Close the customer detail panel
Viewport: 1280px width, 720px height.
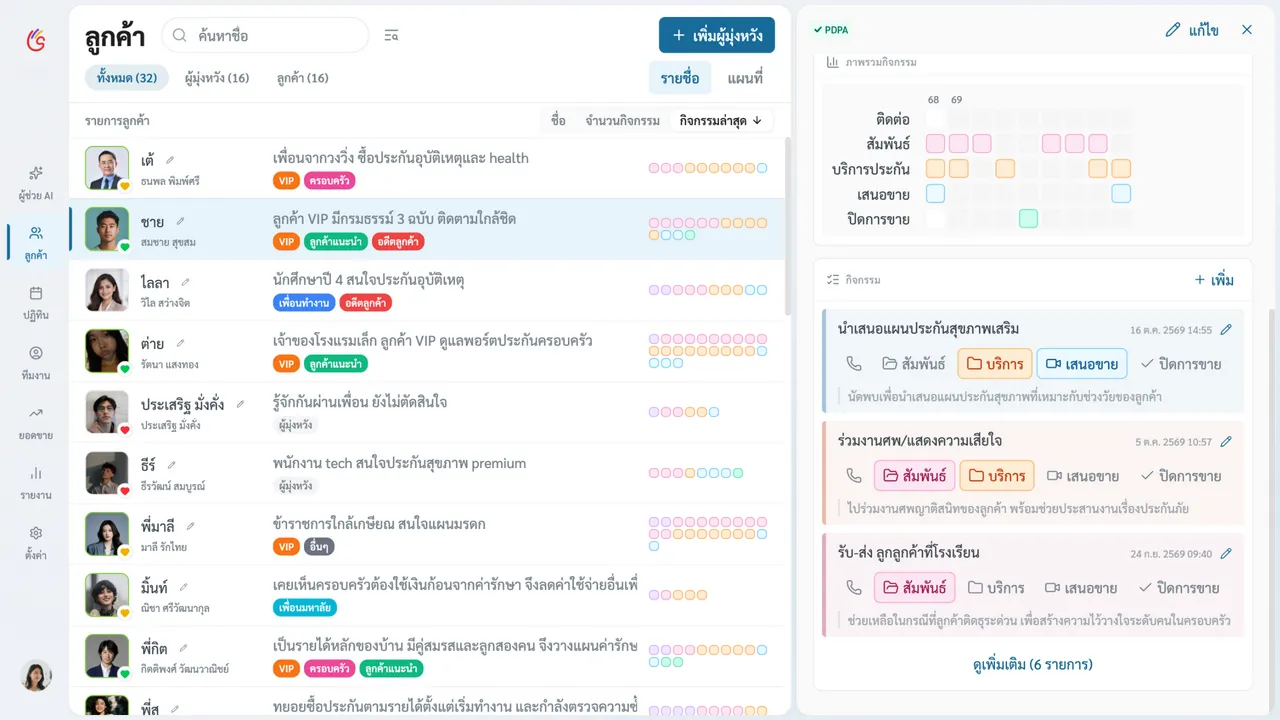(1246, 30)
